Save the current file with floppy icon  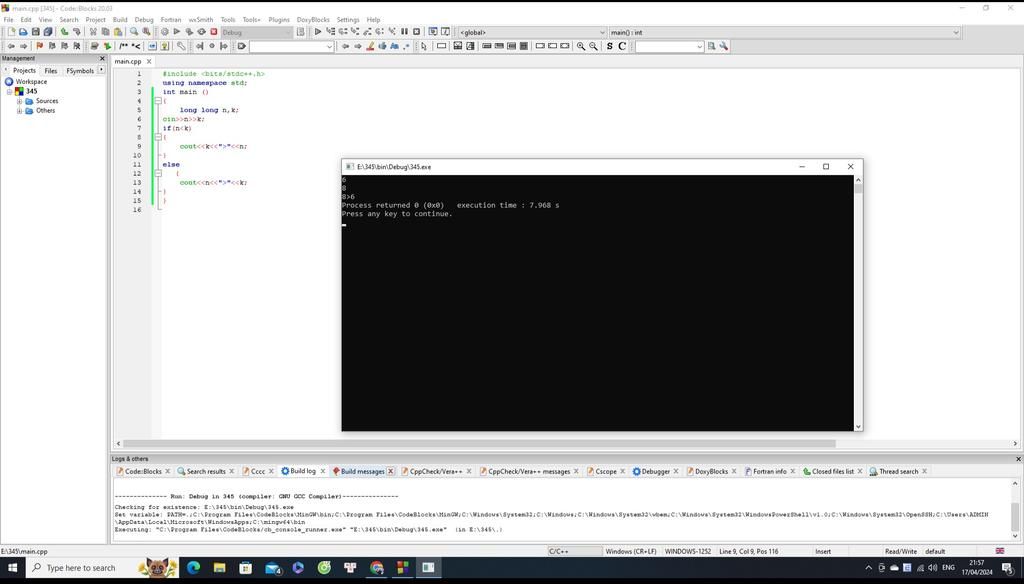tap(35, 31)
